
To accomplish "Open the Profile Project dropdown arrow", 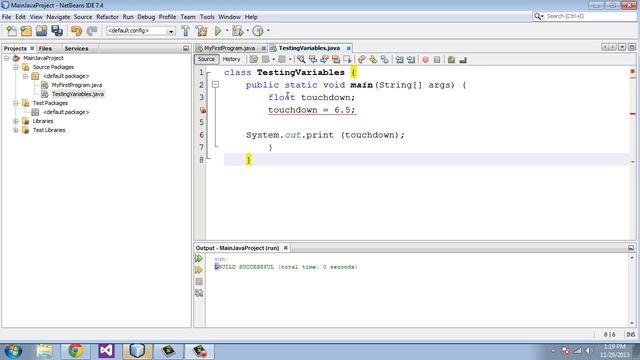I will (268, 31).
